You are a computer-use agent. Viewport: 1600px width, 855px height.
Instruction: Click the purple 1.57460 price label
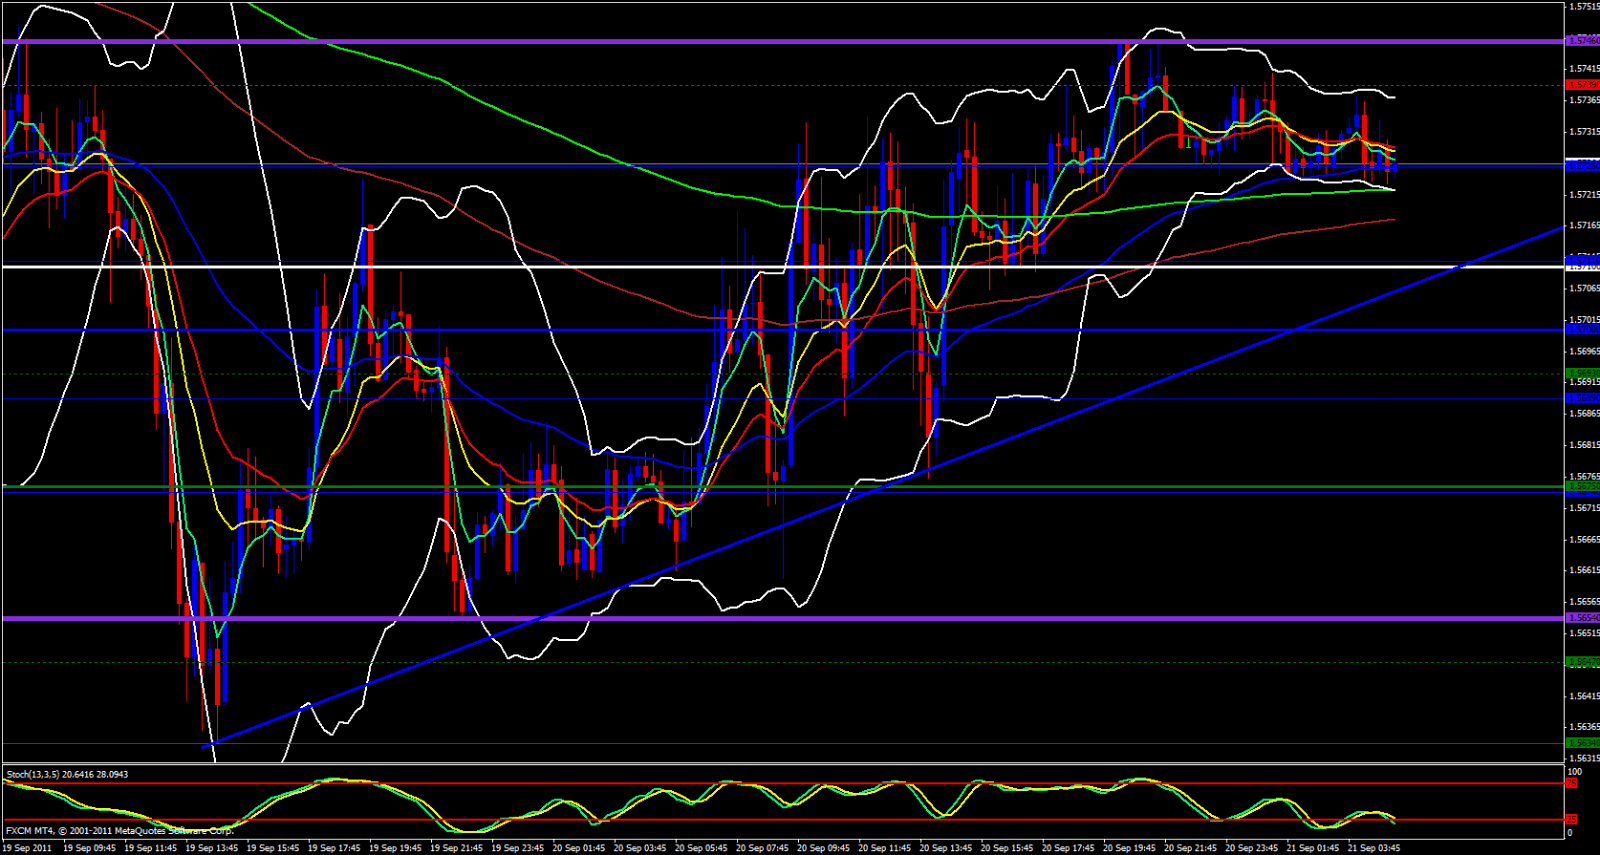point(1582,41)
